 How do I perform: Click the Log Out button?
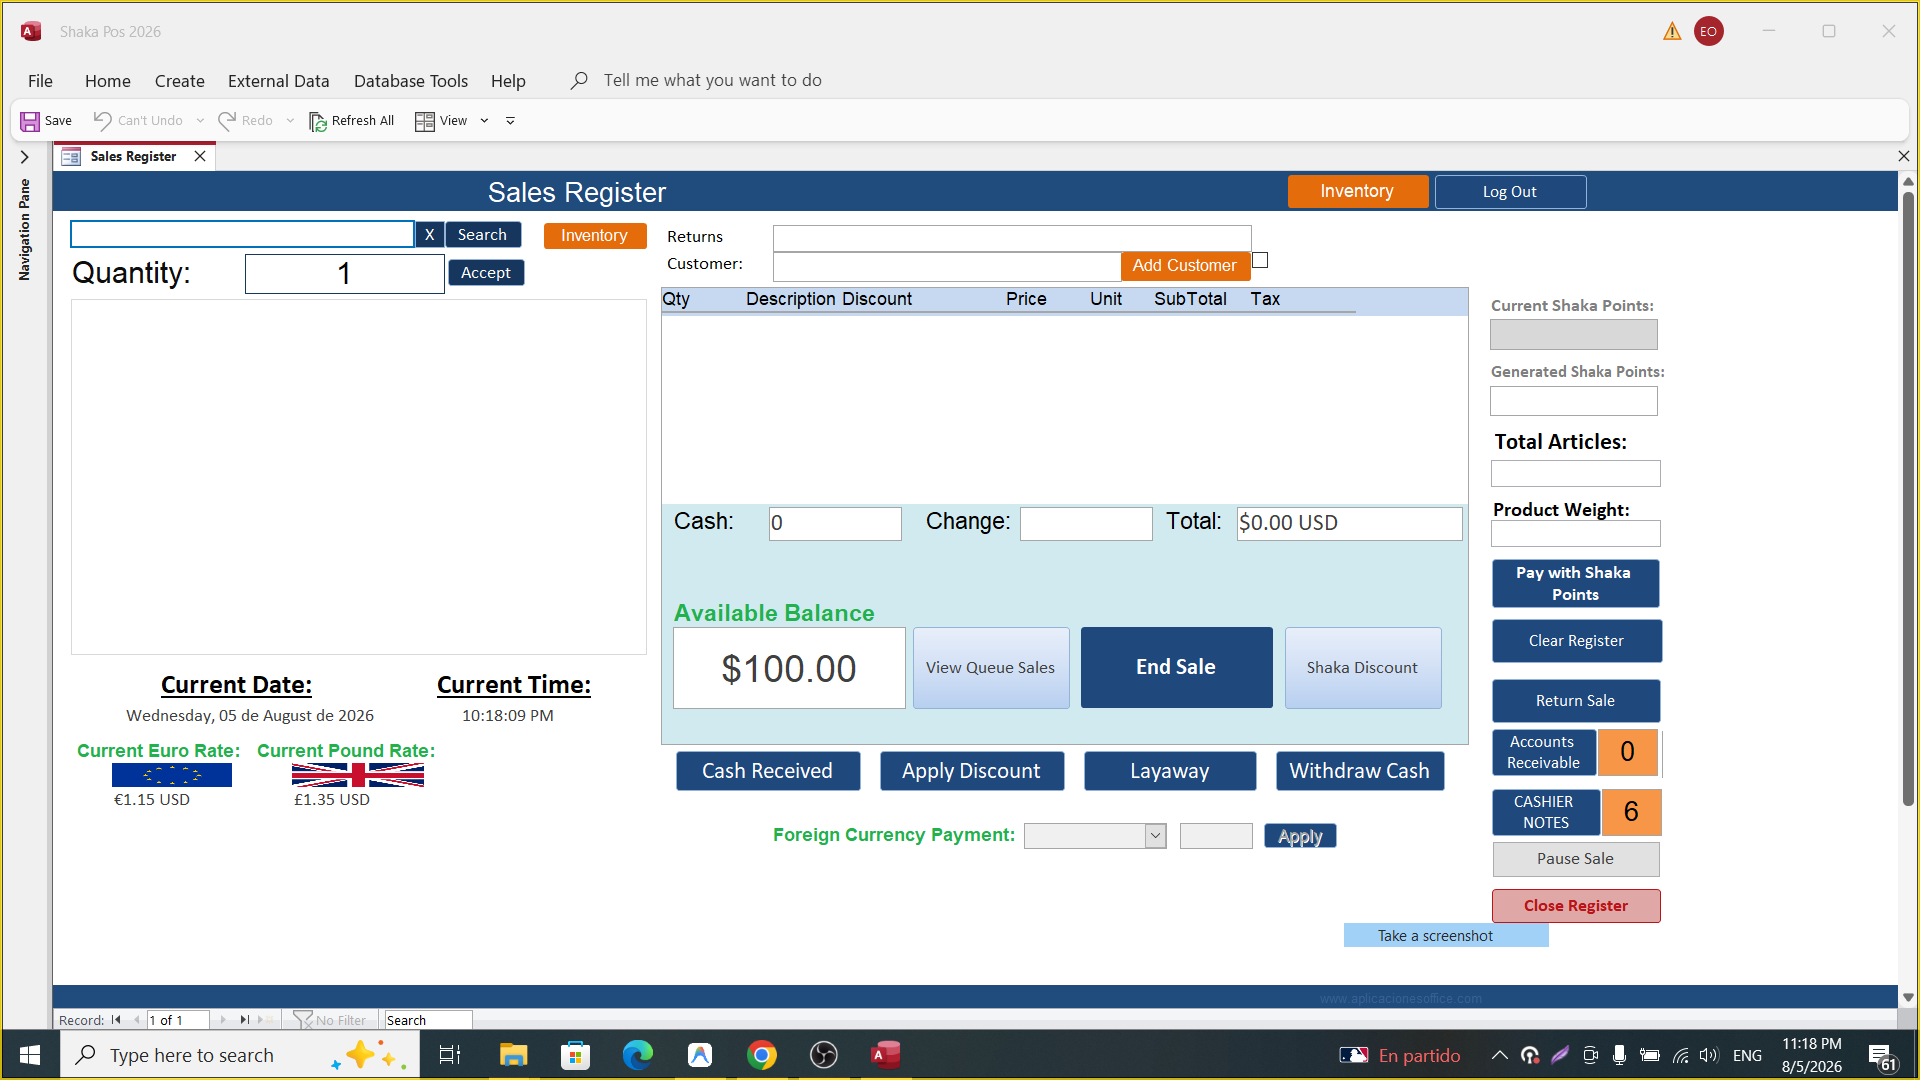click(x=1510, y=192)
